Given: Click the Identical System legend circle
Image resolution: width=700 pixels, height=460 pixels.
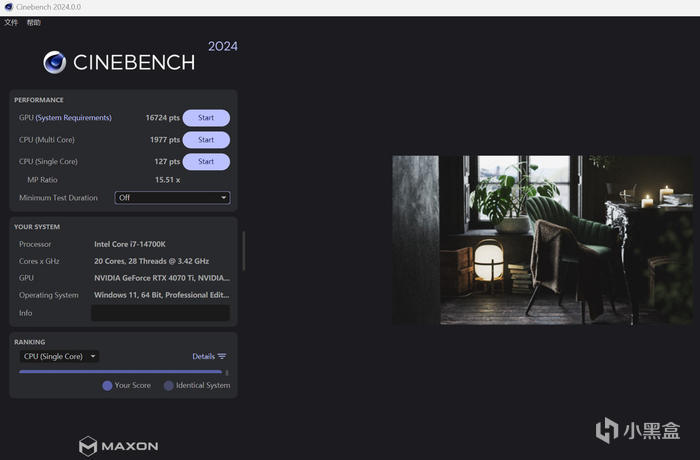Looking at the screenshot, I should click(x=168, y=386).
